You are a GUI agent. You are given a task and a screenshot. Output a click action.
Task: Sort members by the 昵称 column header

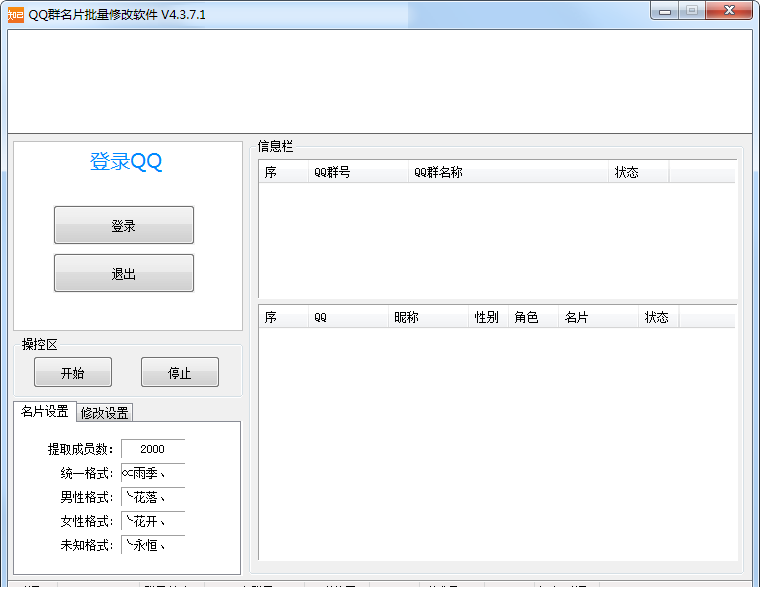tap(428, 317)
